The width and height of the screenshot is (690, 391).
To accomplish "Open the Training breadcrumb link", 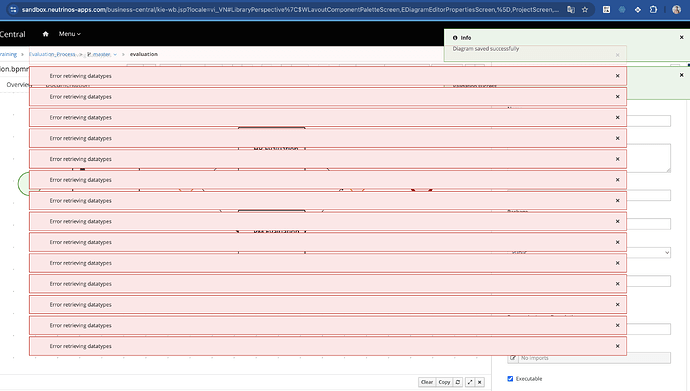I will pos(8,54).
